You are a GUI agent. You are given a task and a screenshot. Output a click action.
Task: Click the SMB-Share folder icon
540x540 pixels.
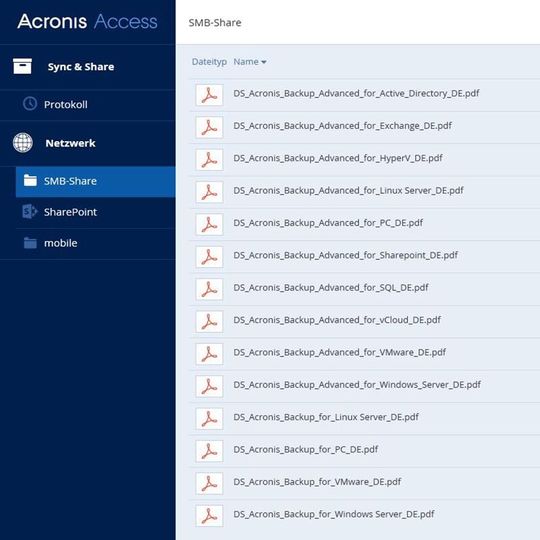pyautogui.click(x=30, y=180)
